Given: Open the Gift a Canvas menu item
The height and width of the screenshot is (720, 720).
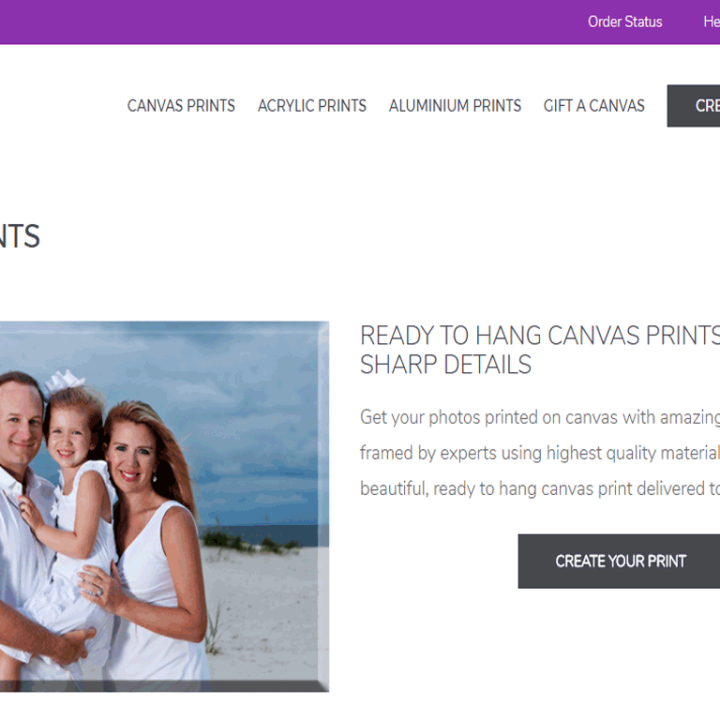Looking at the screenshot, I should coord(594,106).
